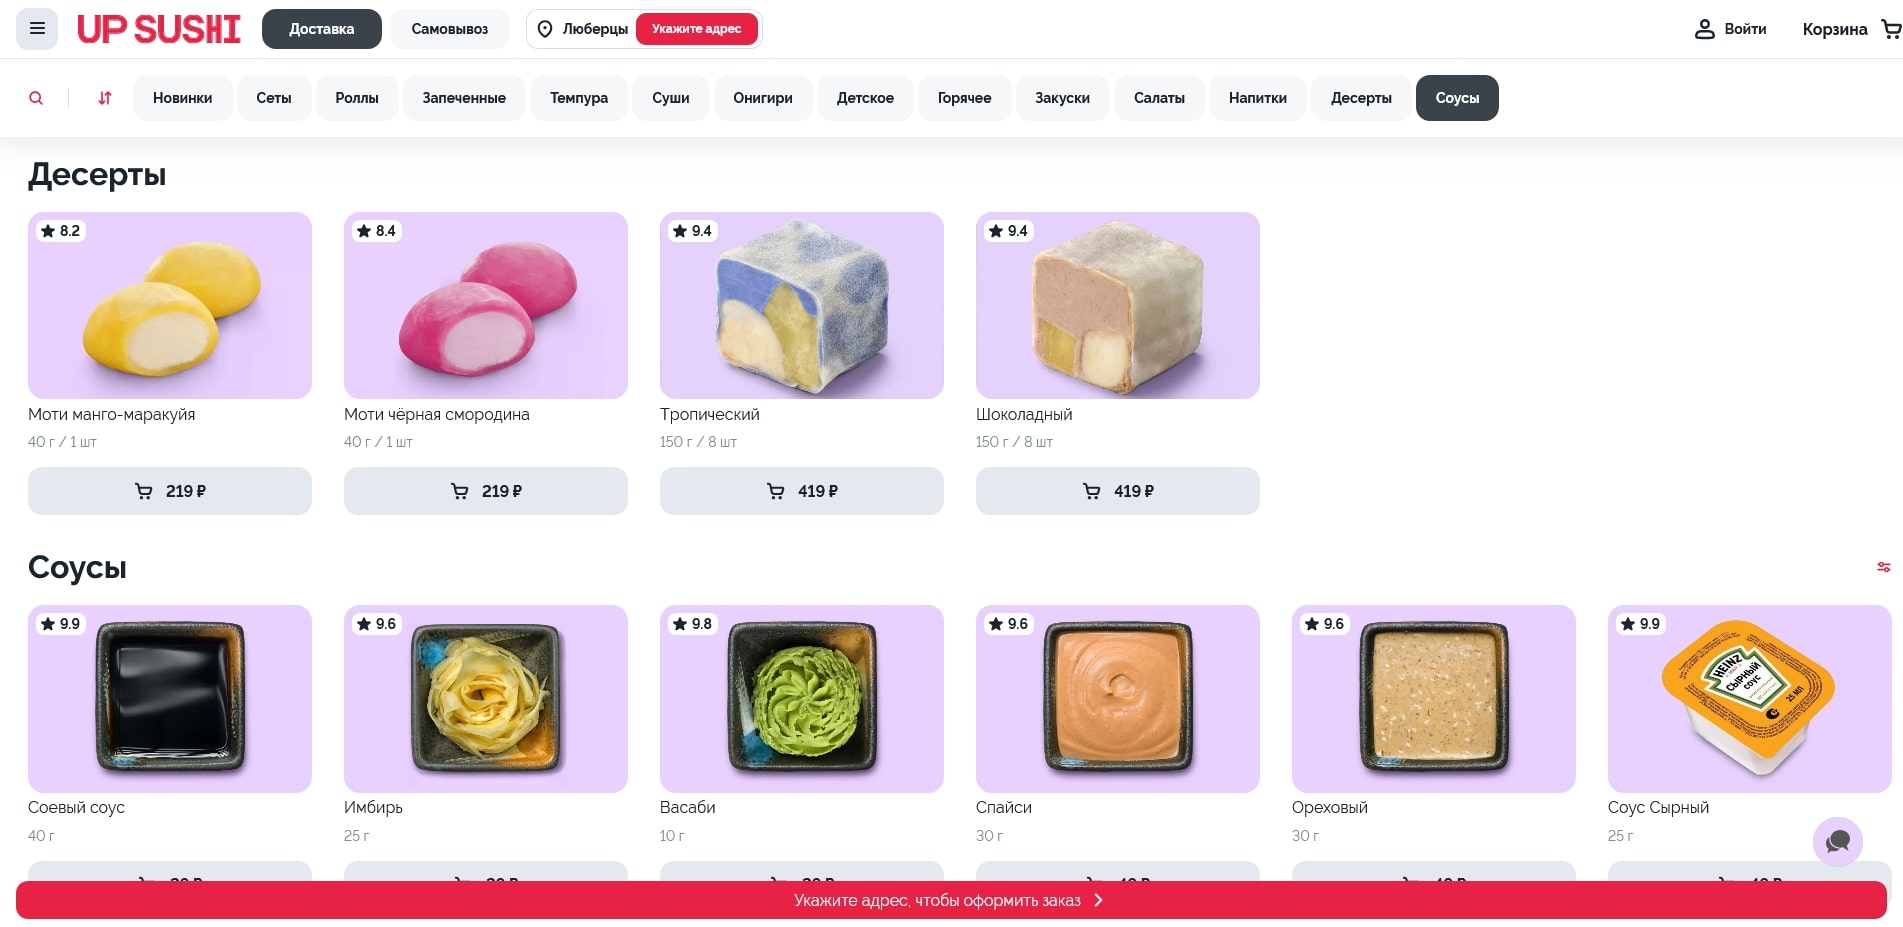Viewport: 1903px width, 927px height.
Task: Open the Корзина cart icon
Action: [1891, 29]
